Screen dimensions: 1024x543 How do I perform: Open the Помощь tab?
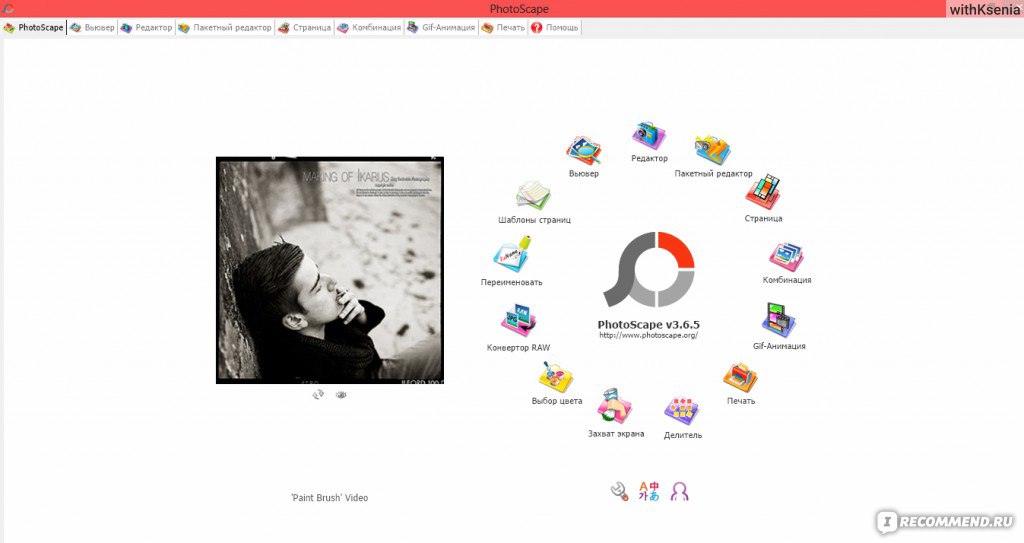(555, 28)
